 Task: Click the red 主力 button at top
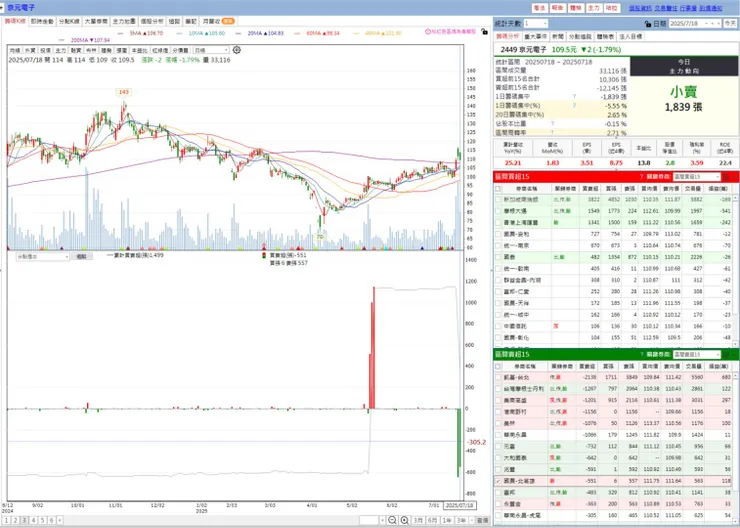pyautogui.click(x=593, y=8)
